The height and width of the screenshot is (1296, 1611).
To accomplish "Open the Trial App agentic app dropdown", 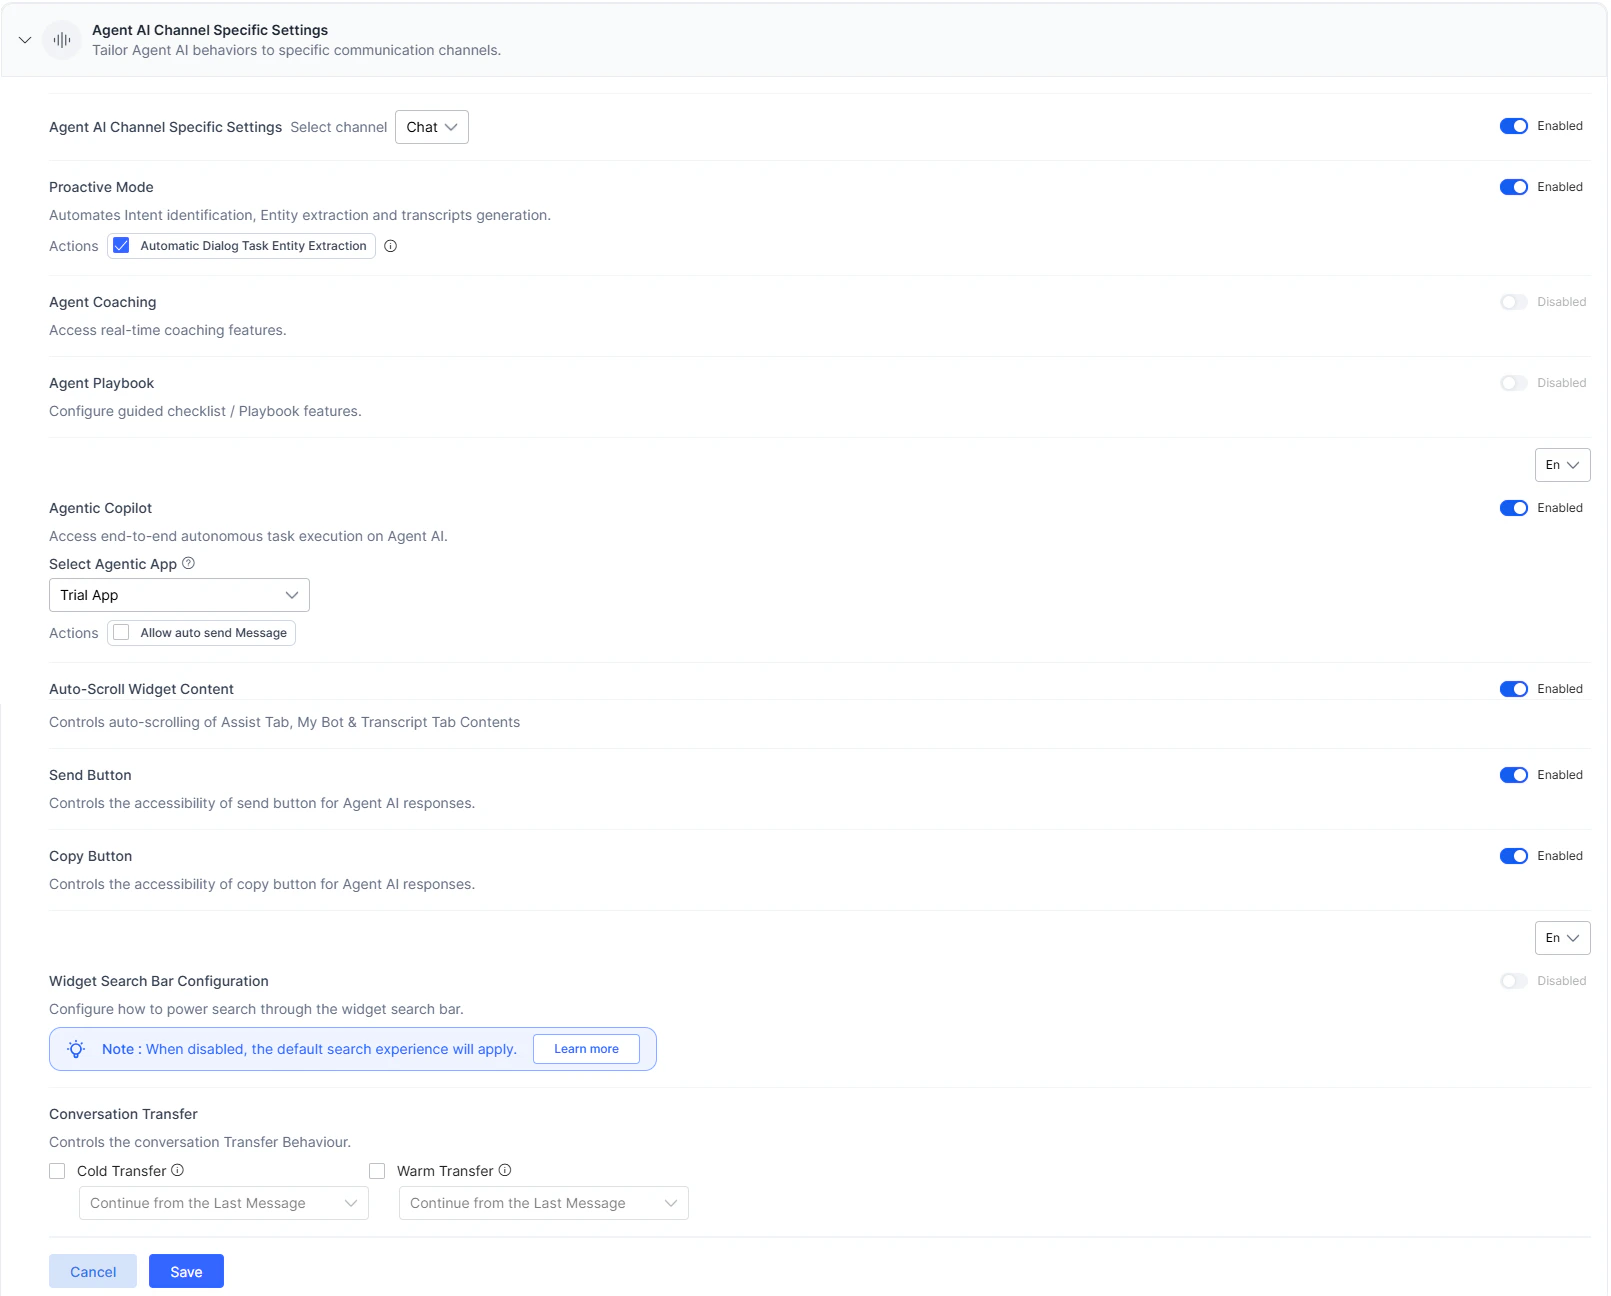I will click(179, 595).
